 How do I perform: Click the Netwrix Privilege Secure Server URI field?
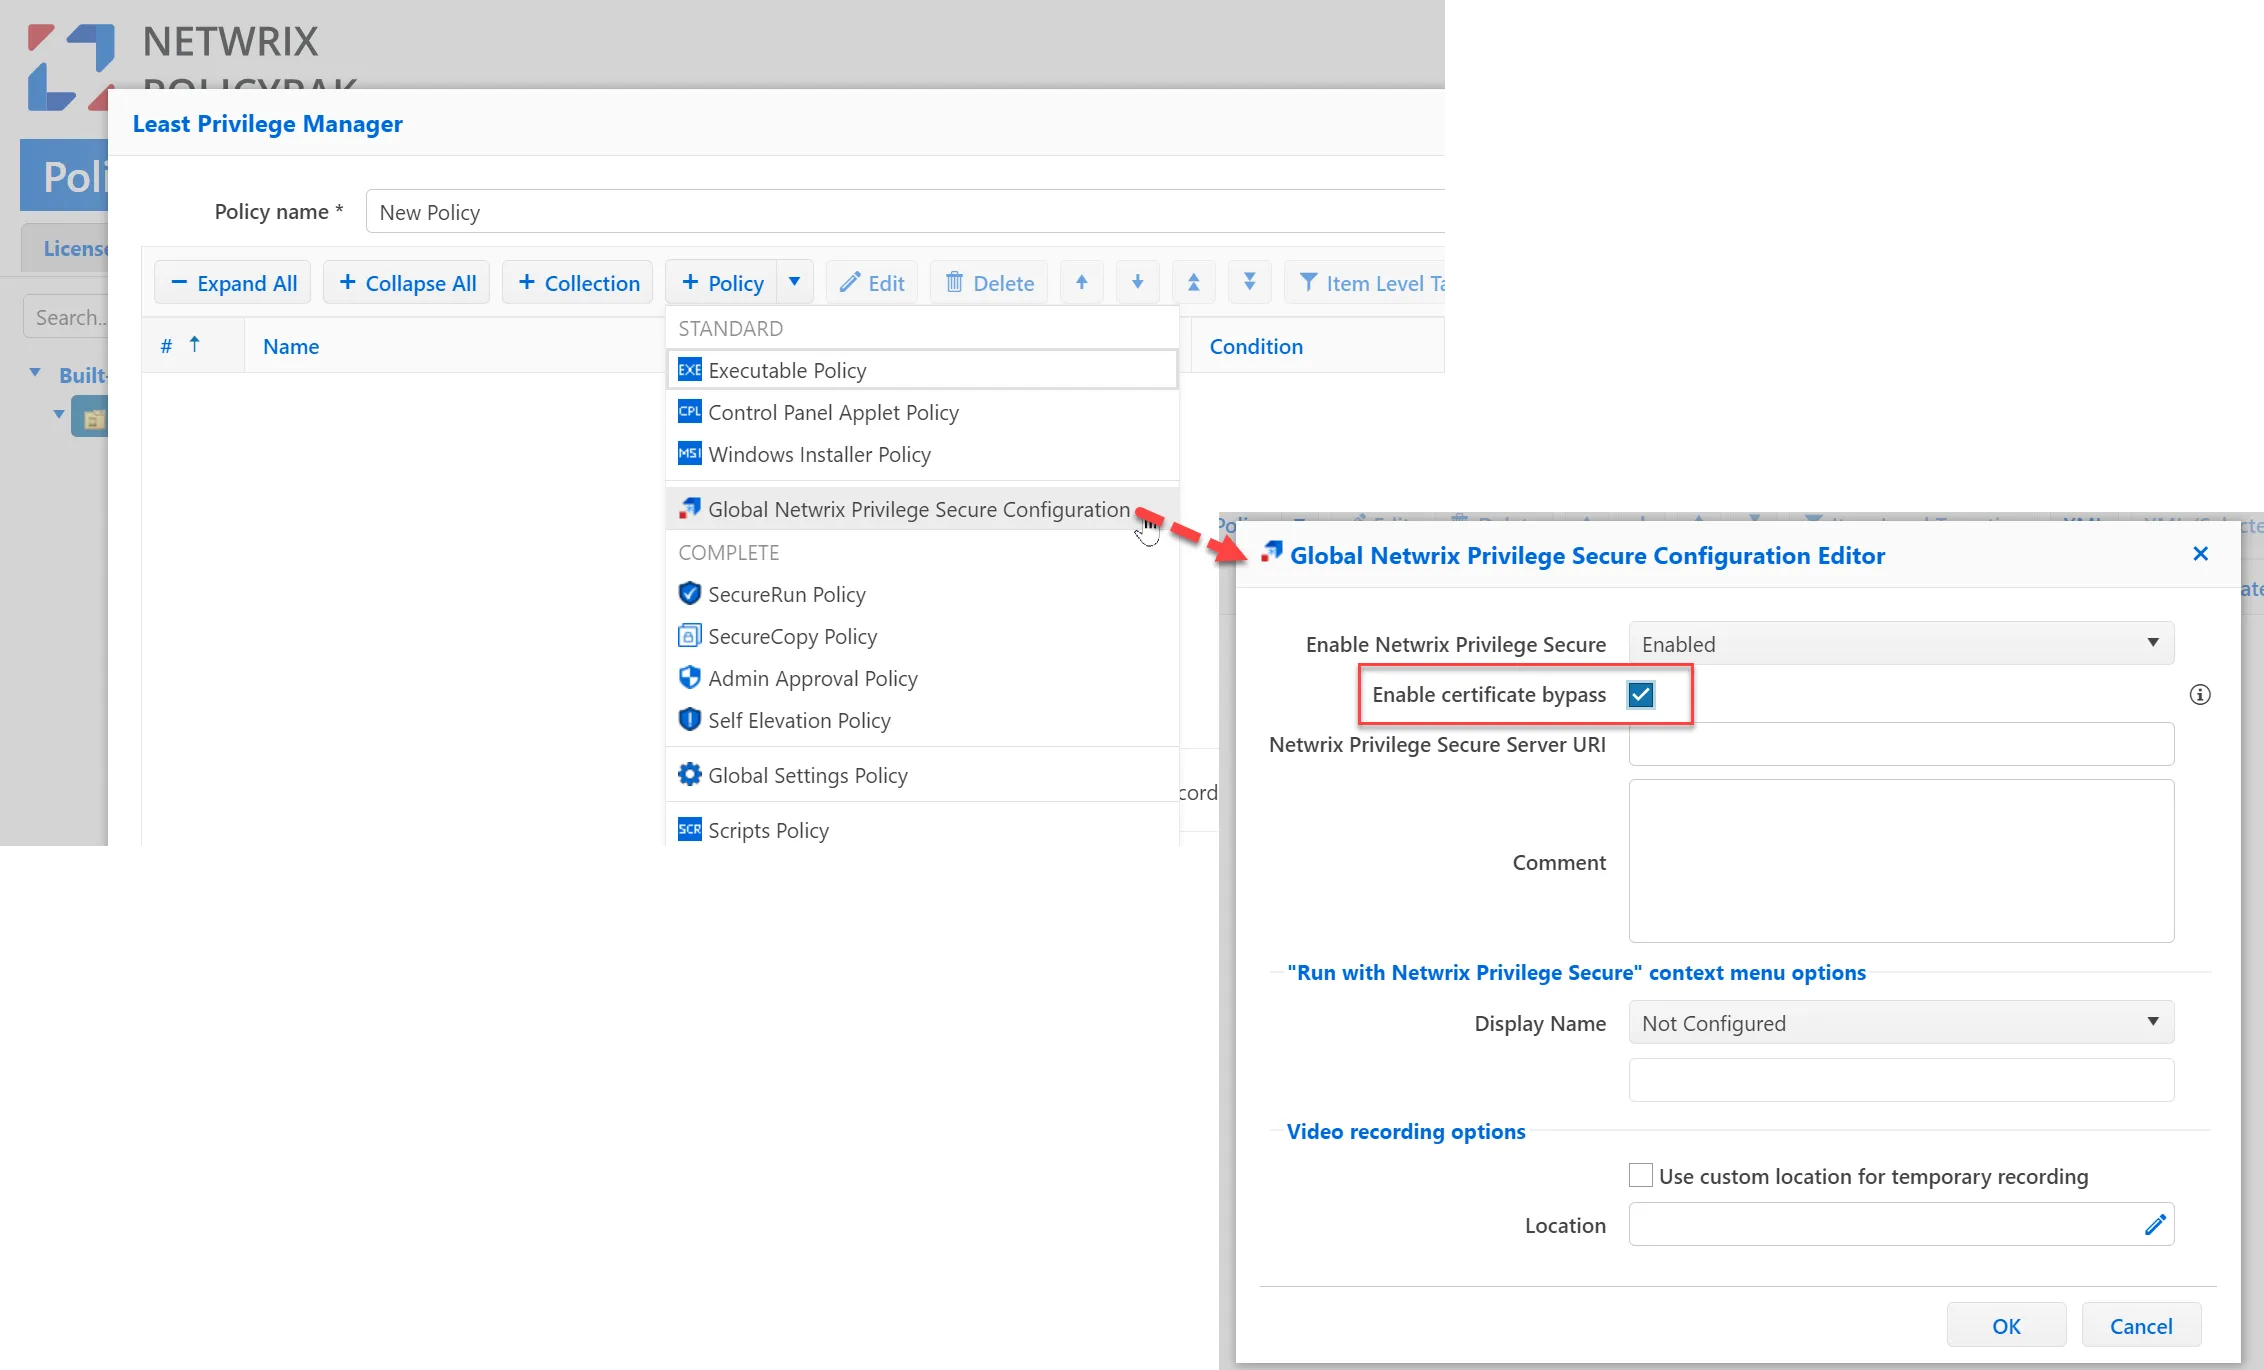pos(1900,745)
